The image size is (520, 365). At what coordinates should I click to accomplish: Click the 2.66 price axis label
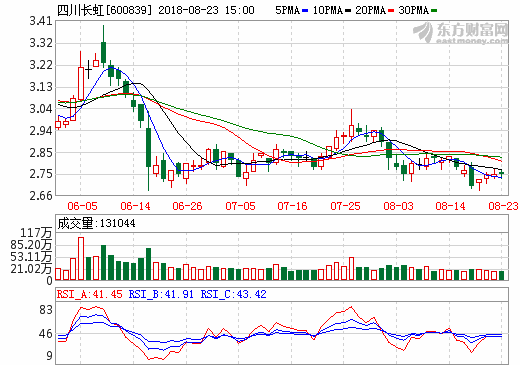point(41,196)
